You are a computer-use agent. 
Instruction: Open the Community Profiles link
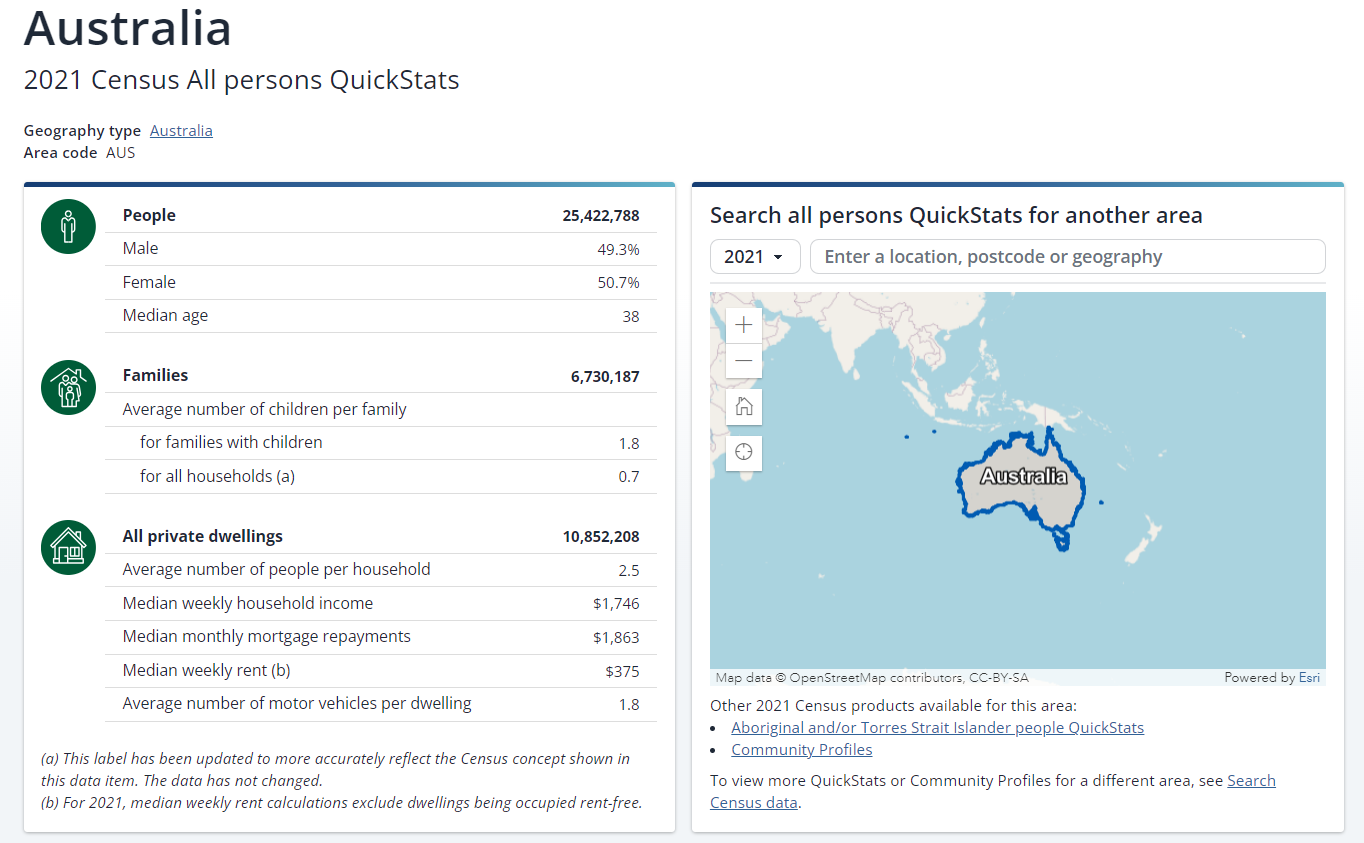pyautogui.click(x=801, y=749)
